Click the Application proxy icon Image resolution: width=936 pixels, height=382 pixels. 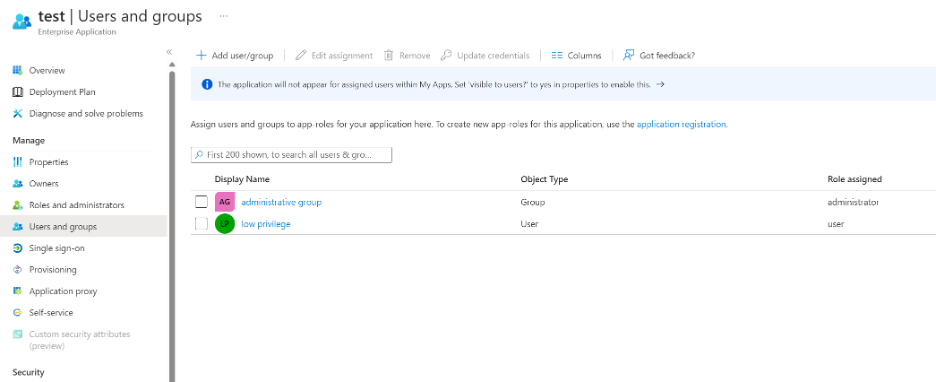17,291
